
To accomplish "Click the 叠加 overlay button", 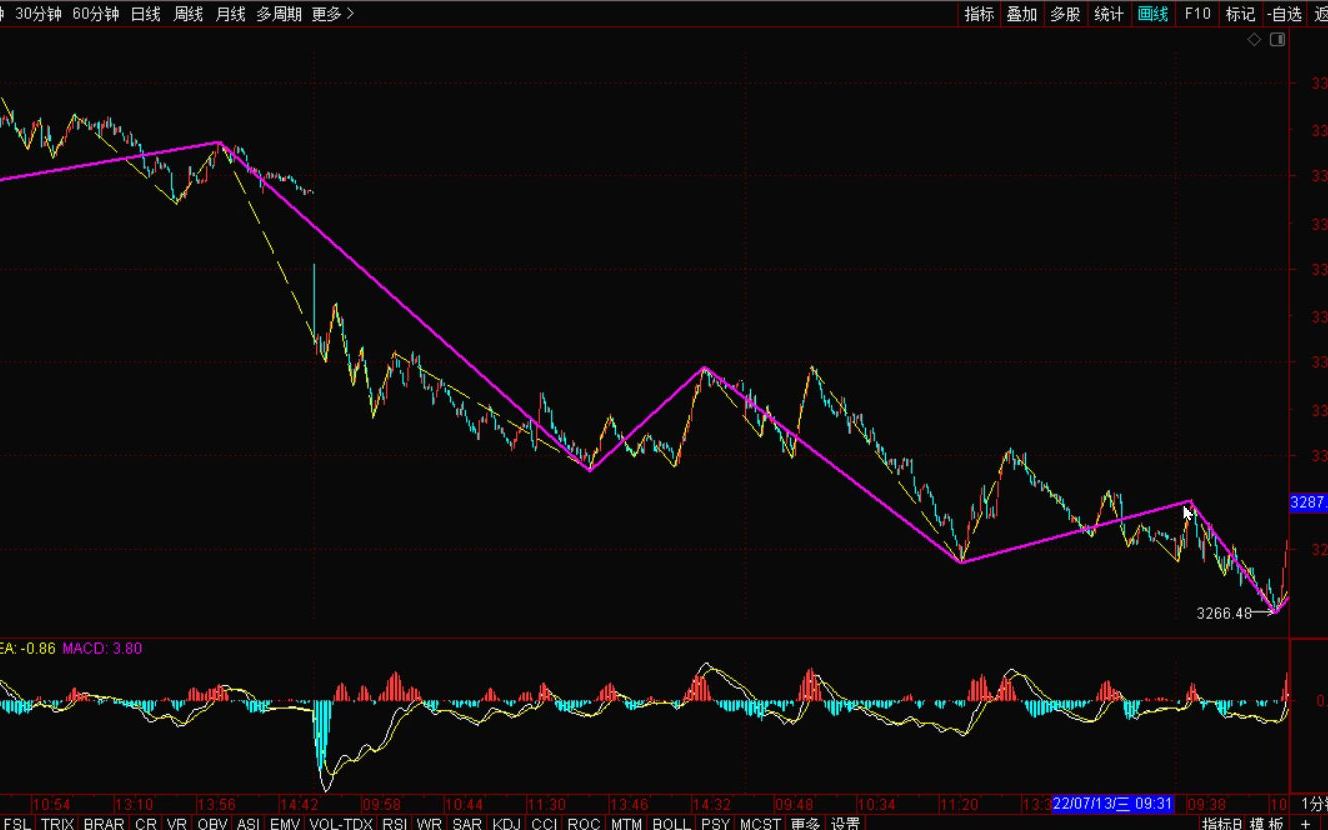I will pos(1021,14).
